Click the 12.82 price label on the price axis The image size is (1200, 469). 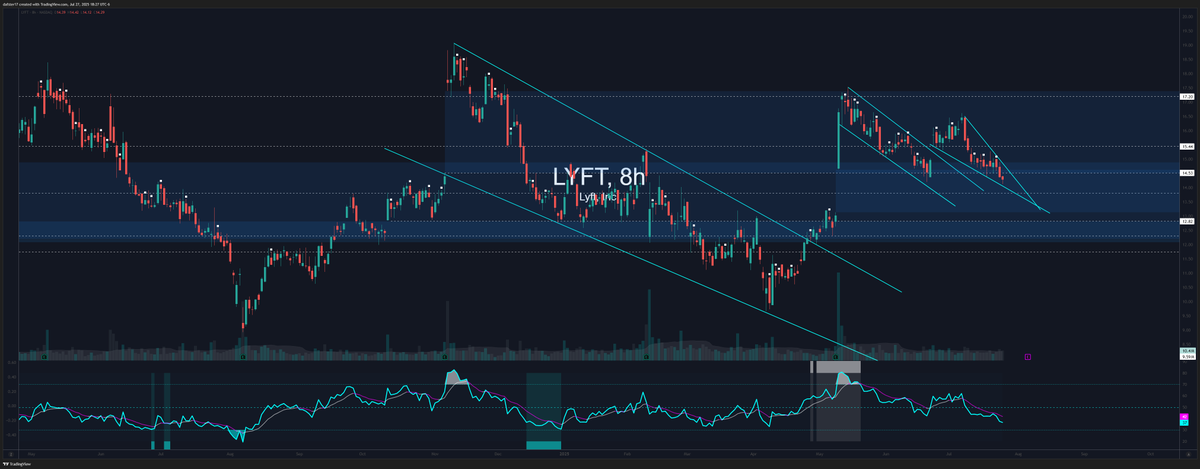point(1188,221)
